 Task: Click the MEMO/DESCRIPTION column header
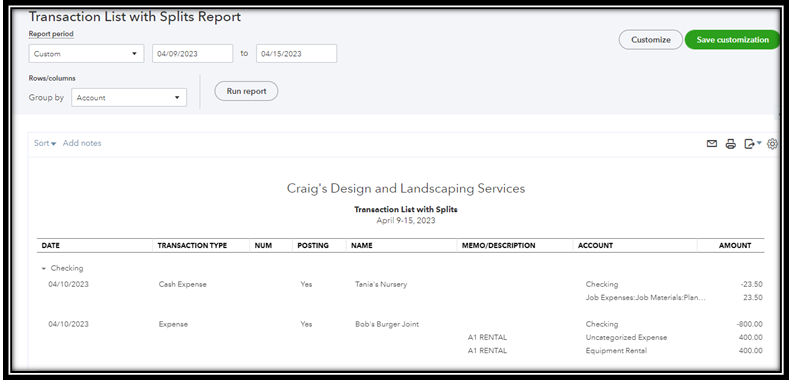point(499,246)
